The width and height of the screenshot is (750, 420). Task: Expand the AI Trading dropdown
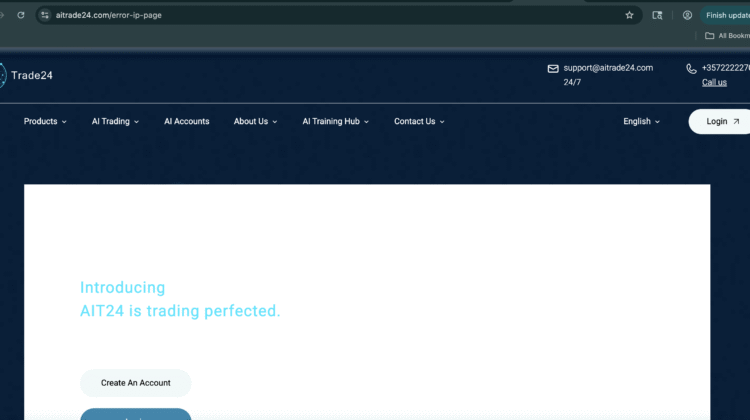coord(115,121)
